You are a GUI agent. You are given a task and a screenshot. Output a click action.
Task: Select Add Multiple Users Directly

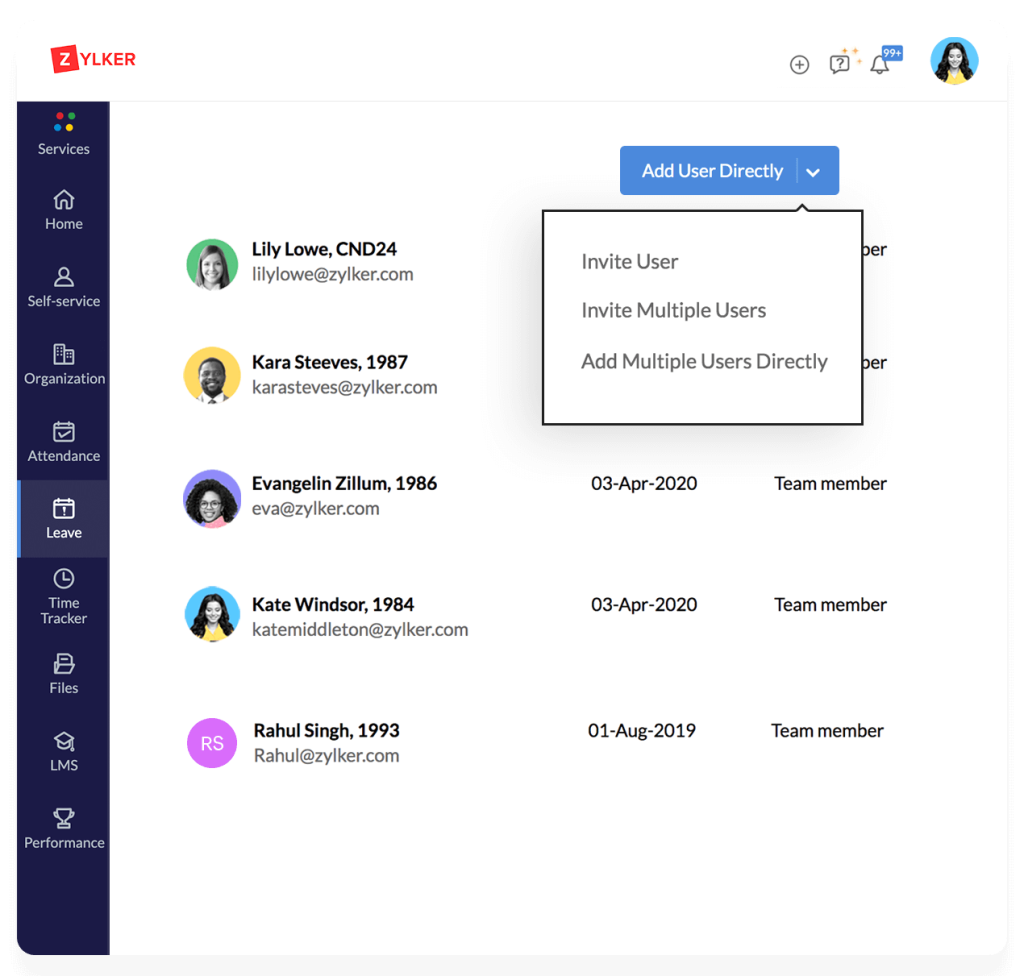[x=704, y=362]
